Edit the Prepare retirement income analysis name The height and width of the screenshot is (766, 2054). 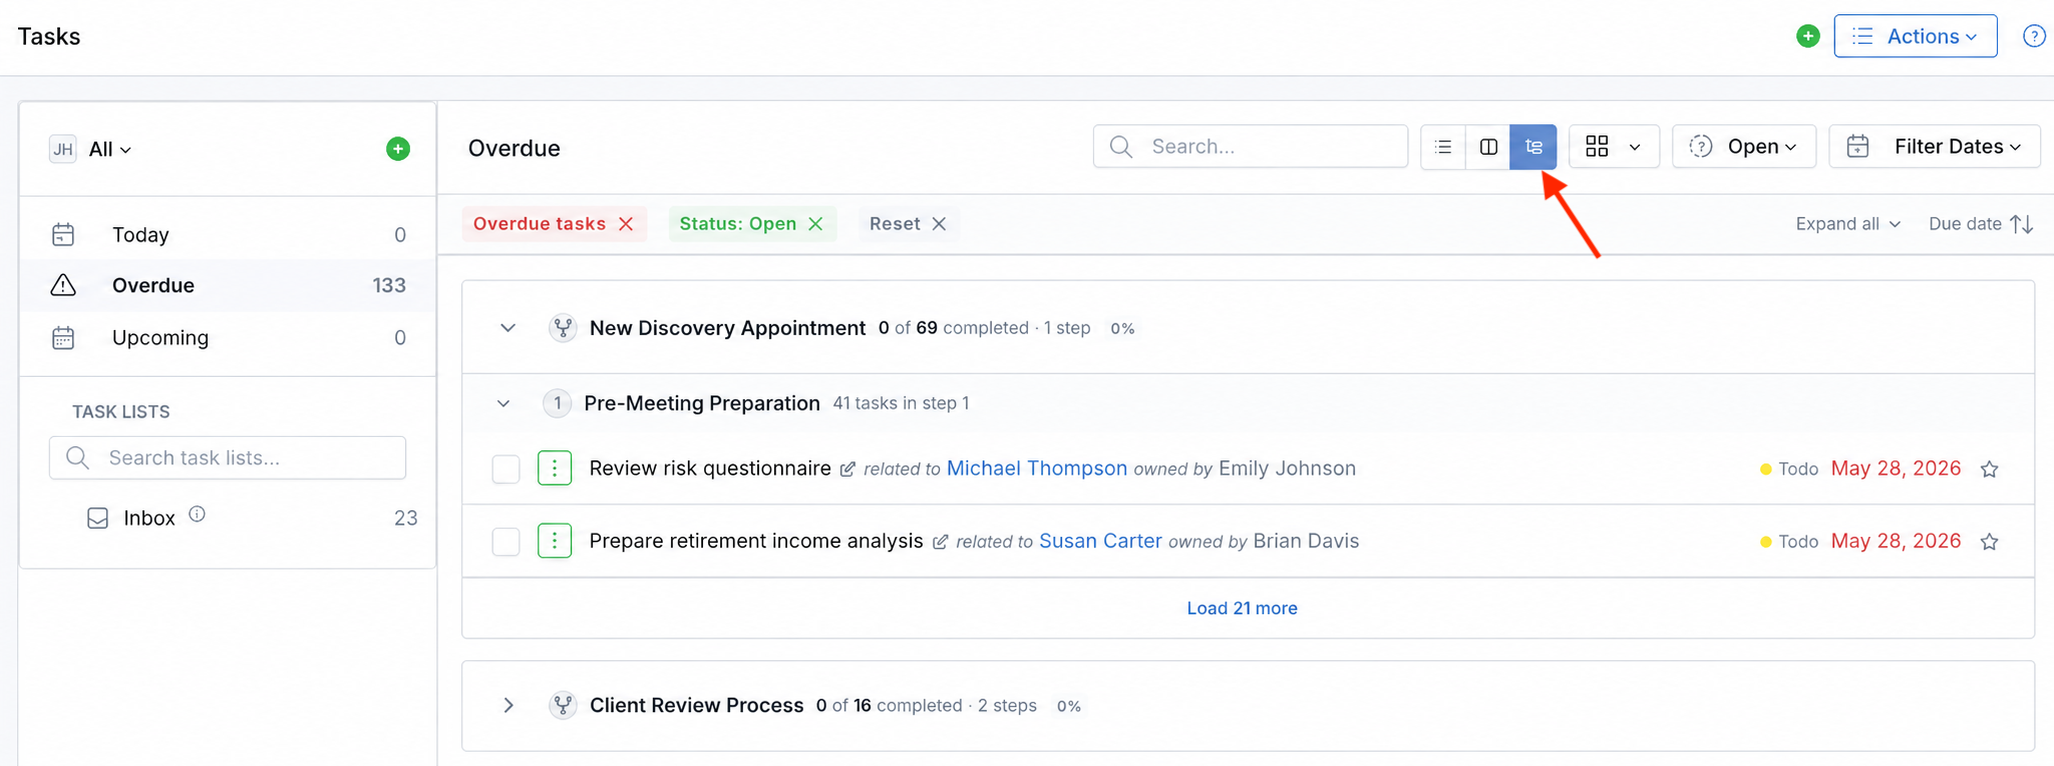pyautogui.click(x=940, y=542)
